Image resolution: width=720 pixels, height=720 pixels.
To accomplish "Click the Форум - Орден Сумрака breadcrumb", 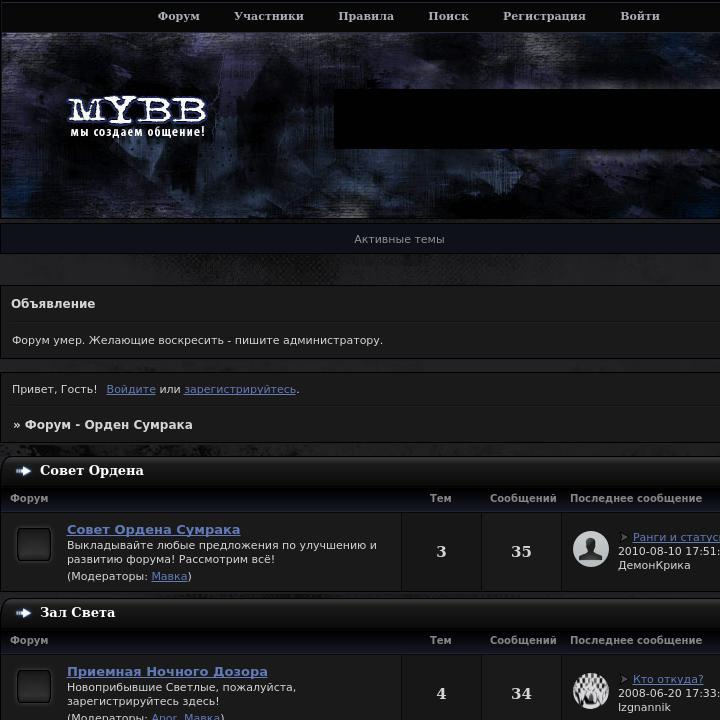I will (108, 425).
